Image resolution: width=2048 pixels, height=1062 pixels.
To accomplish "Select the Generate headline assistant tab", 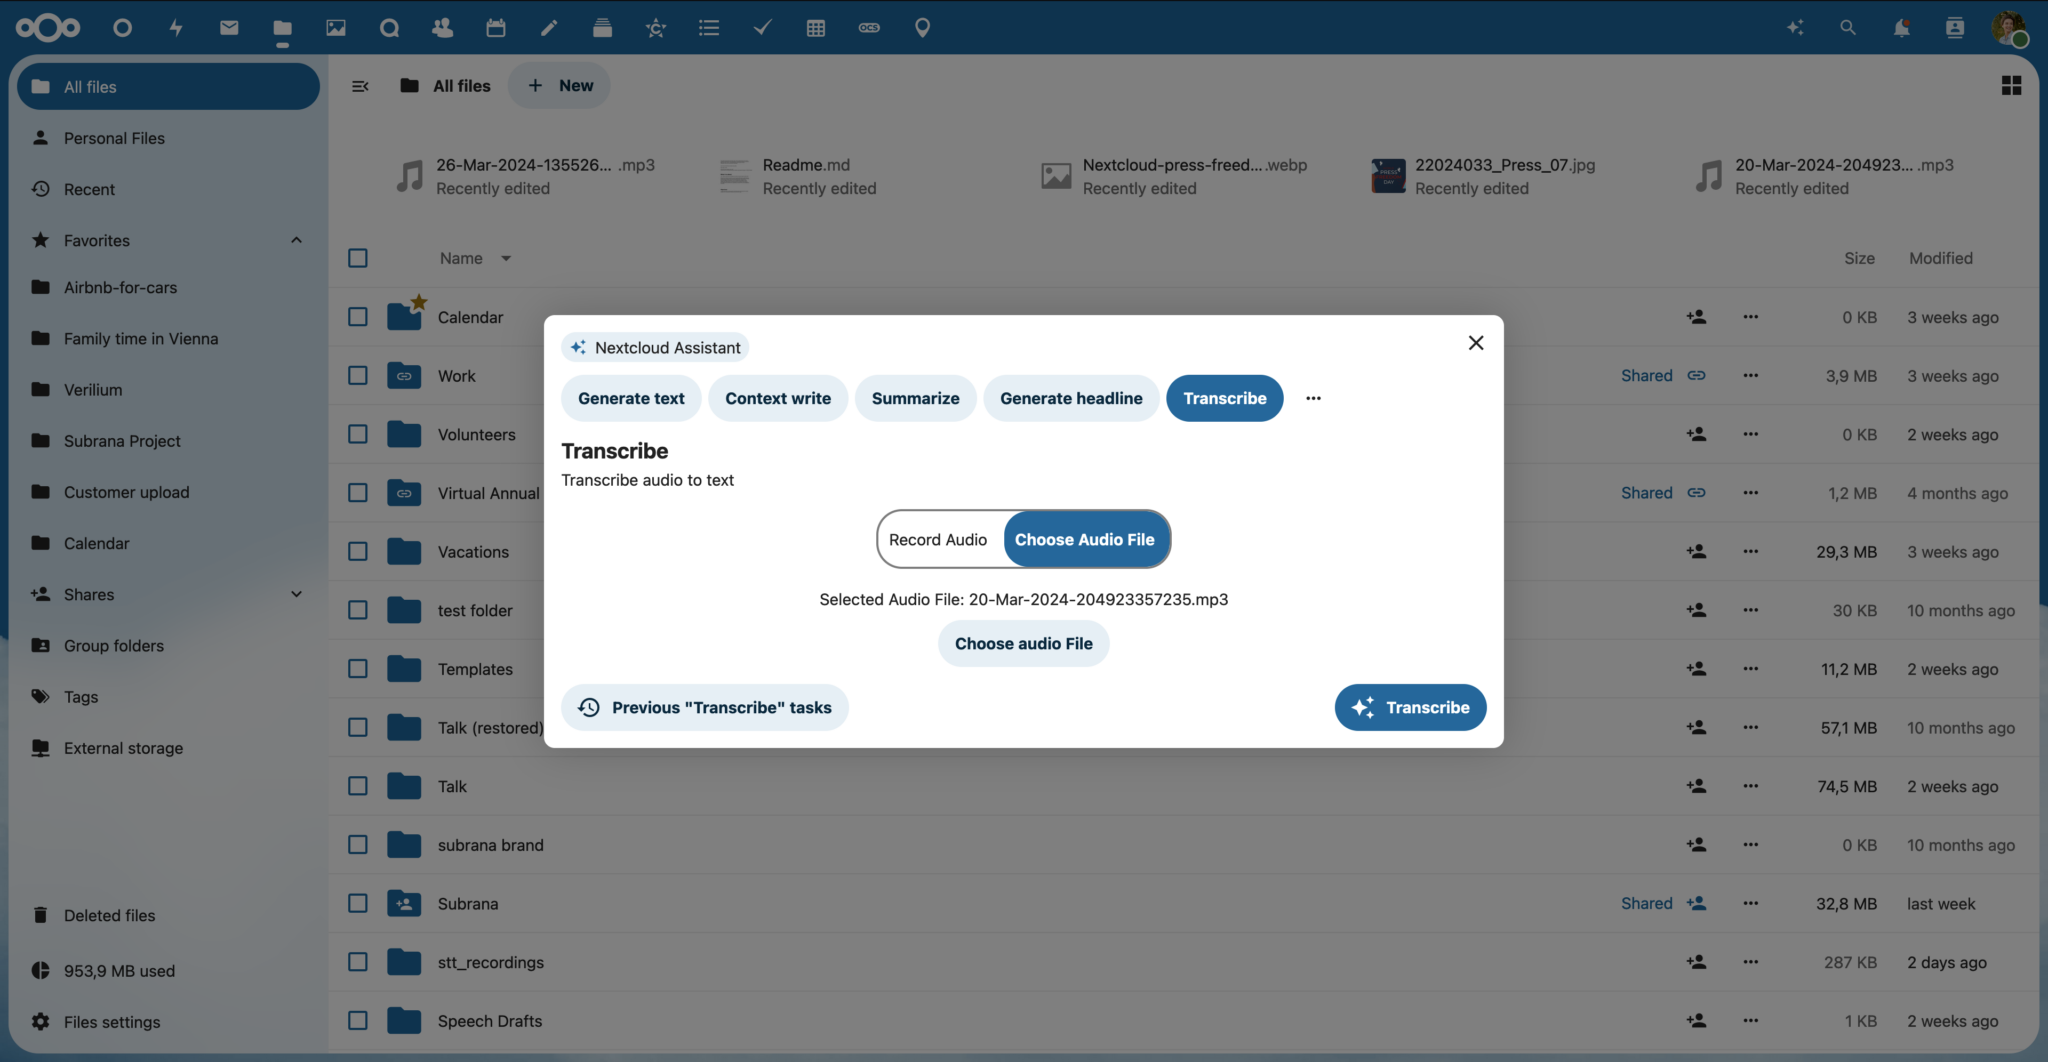I will [x=1071, y=398].
